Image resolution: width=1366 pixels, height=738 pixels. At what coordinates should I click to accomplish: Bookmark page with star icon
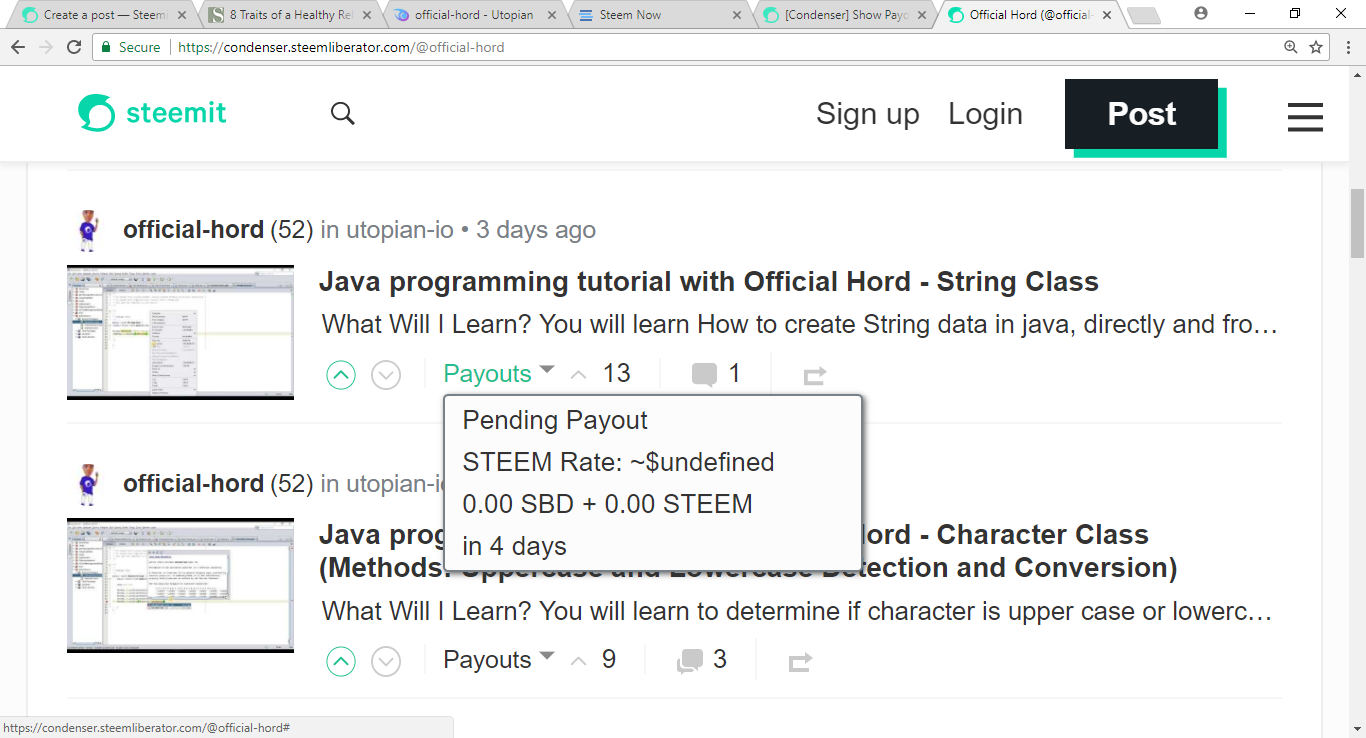tap(1316, 47)
